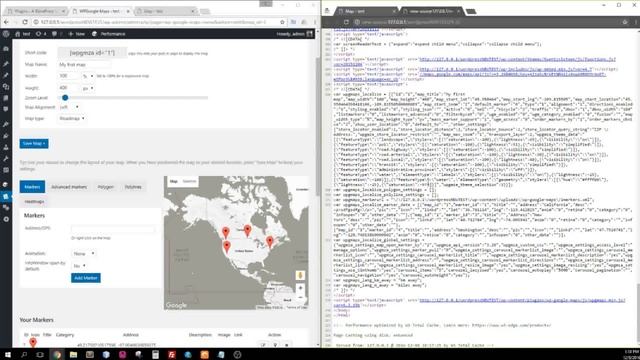Image resolution: width=640 pixels, height=360 pixels.
Task: Select the California map marker pin
Action: tap(227, 247)
